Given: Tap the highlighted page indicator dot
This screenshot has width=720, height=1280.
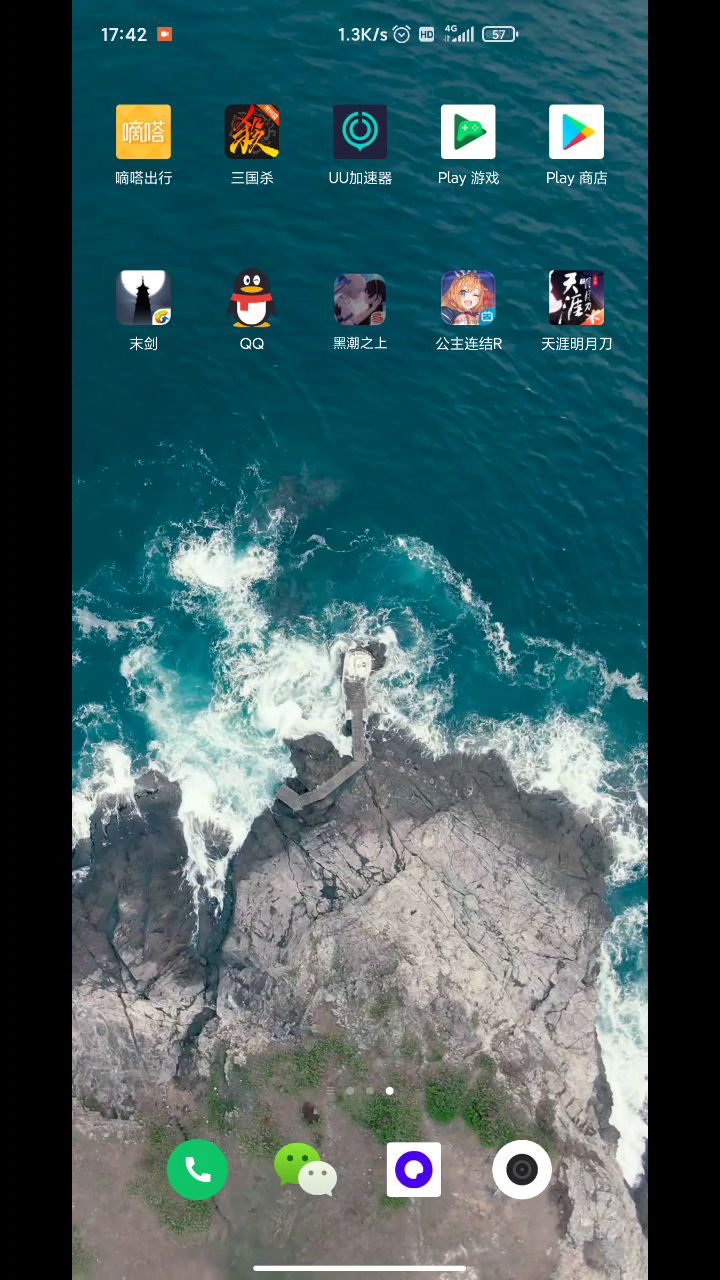Looking at the screenshot, I should 389,1091.
